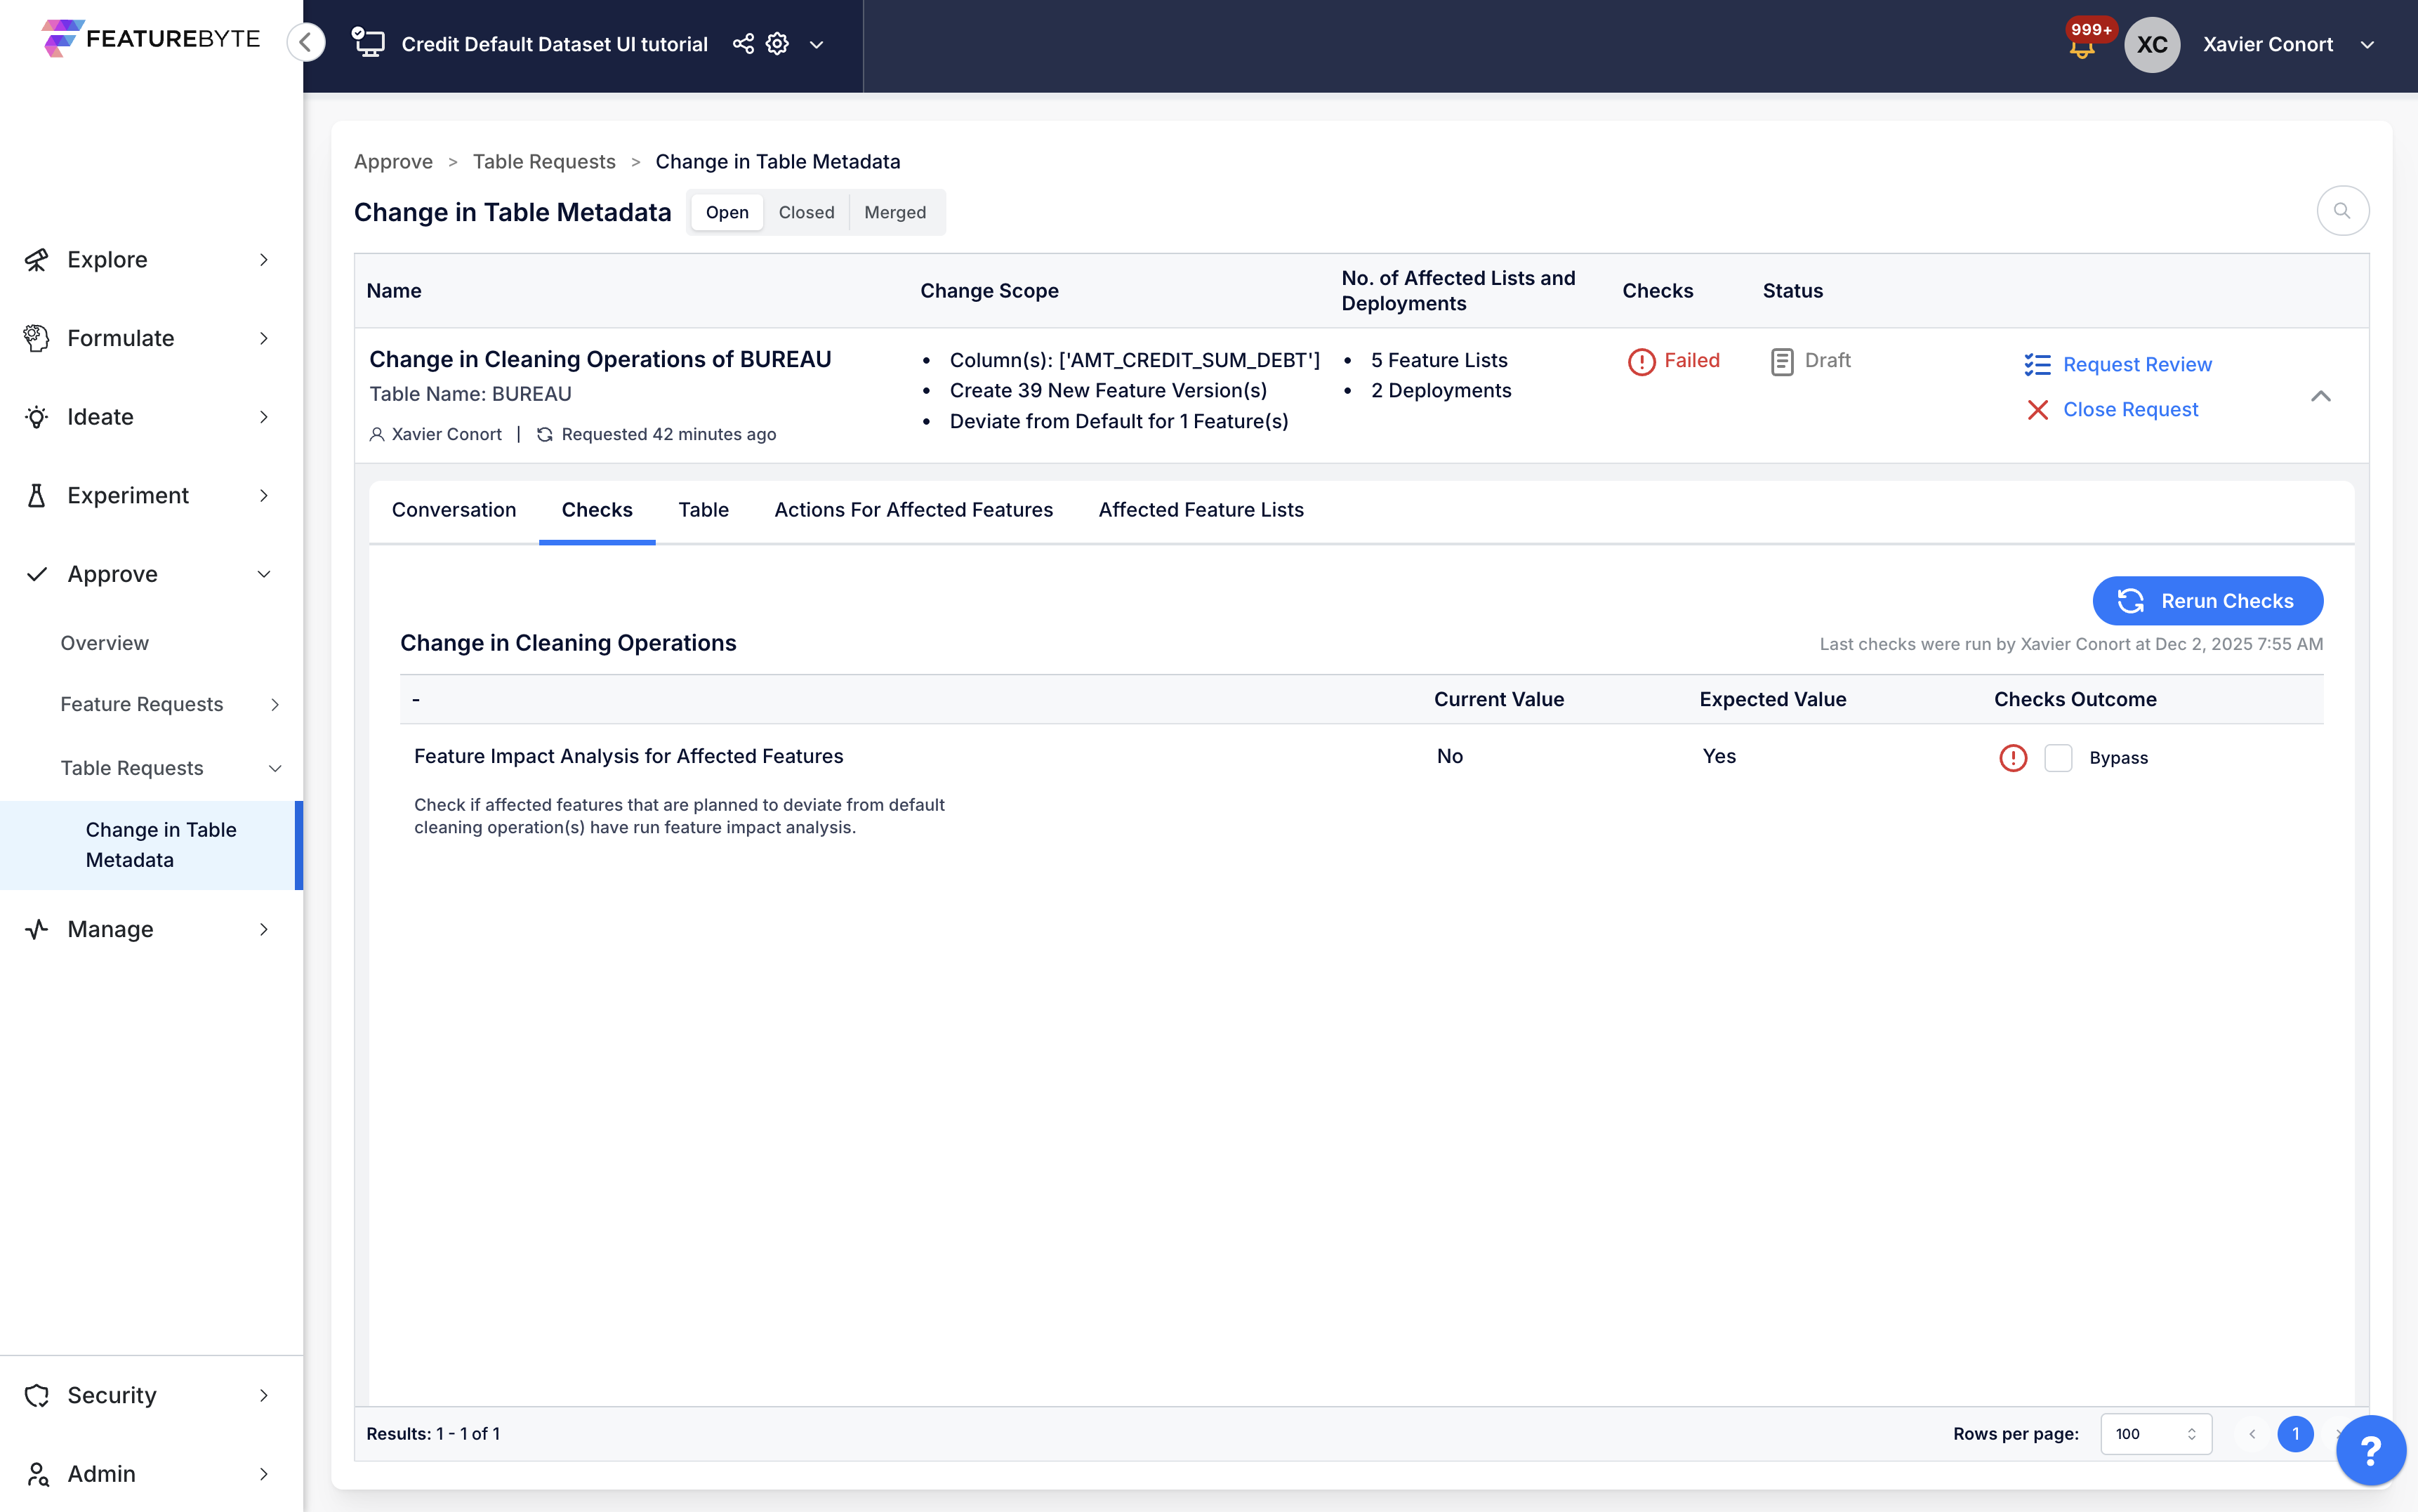Open the blue help question mark button
Image resolution: width=2418 pixels, height=1512 pixels.
[x=2370, y=1449]
